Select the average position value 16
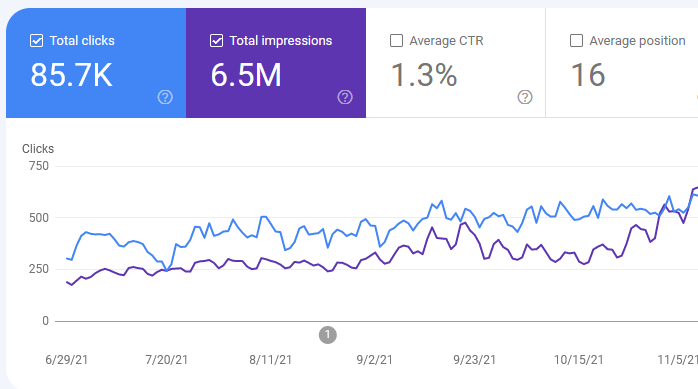 point(588,75)
